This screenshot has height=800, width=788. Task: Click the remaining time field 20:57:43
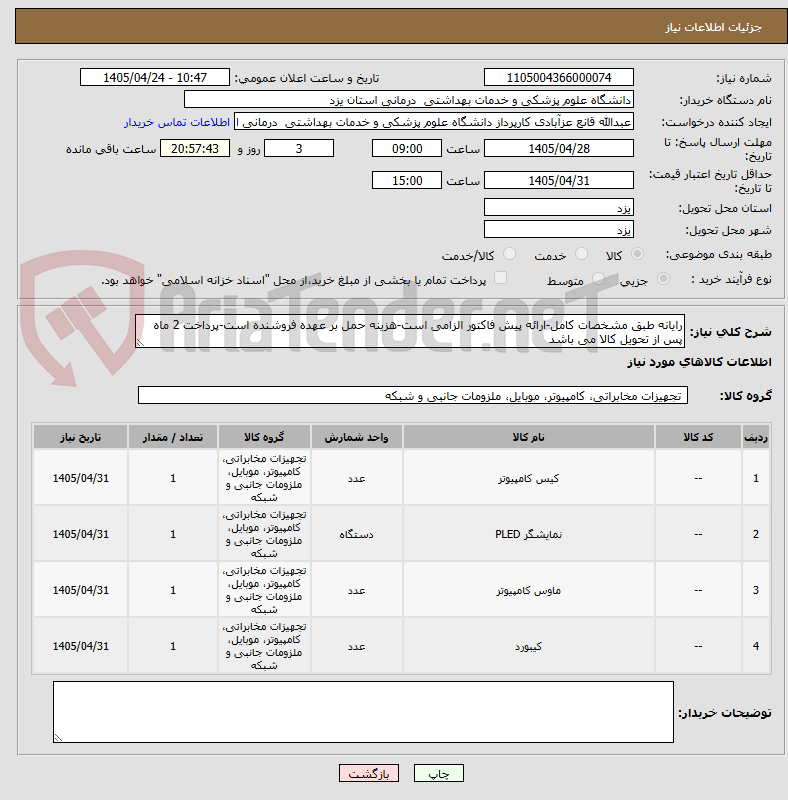tap(195, 148)
